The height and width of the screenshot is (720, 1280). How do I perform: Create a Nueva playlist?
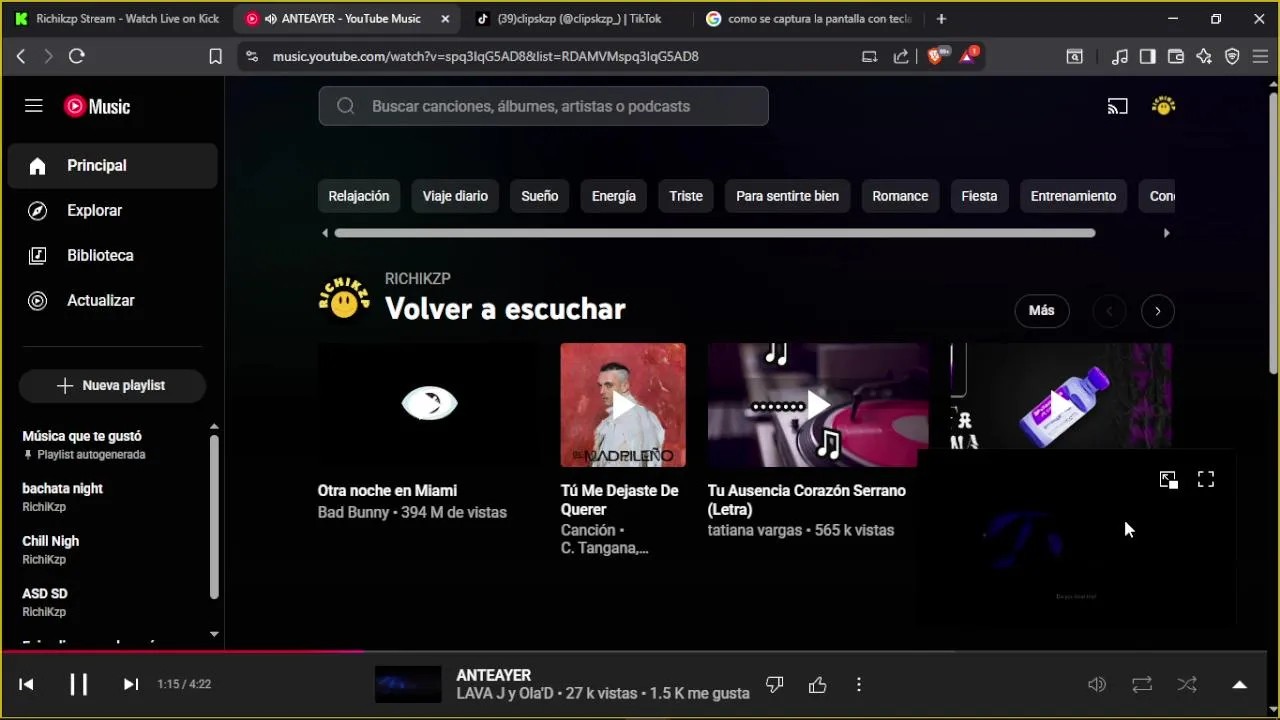coord(112,385)
